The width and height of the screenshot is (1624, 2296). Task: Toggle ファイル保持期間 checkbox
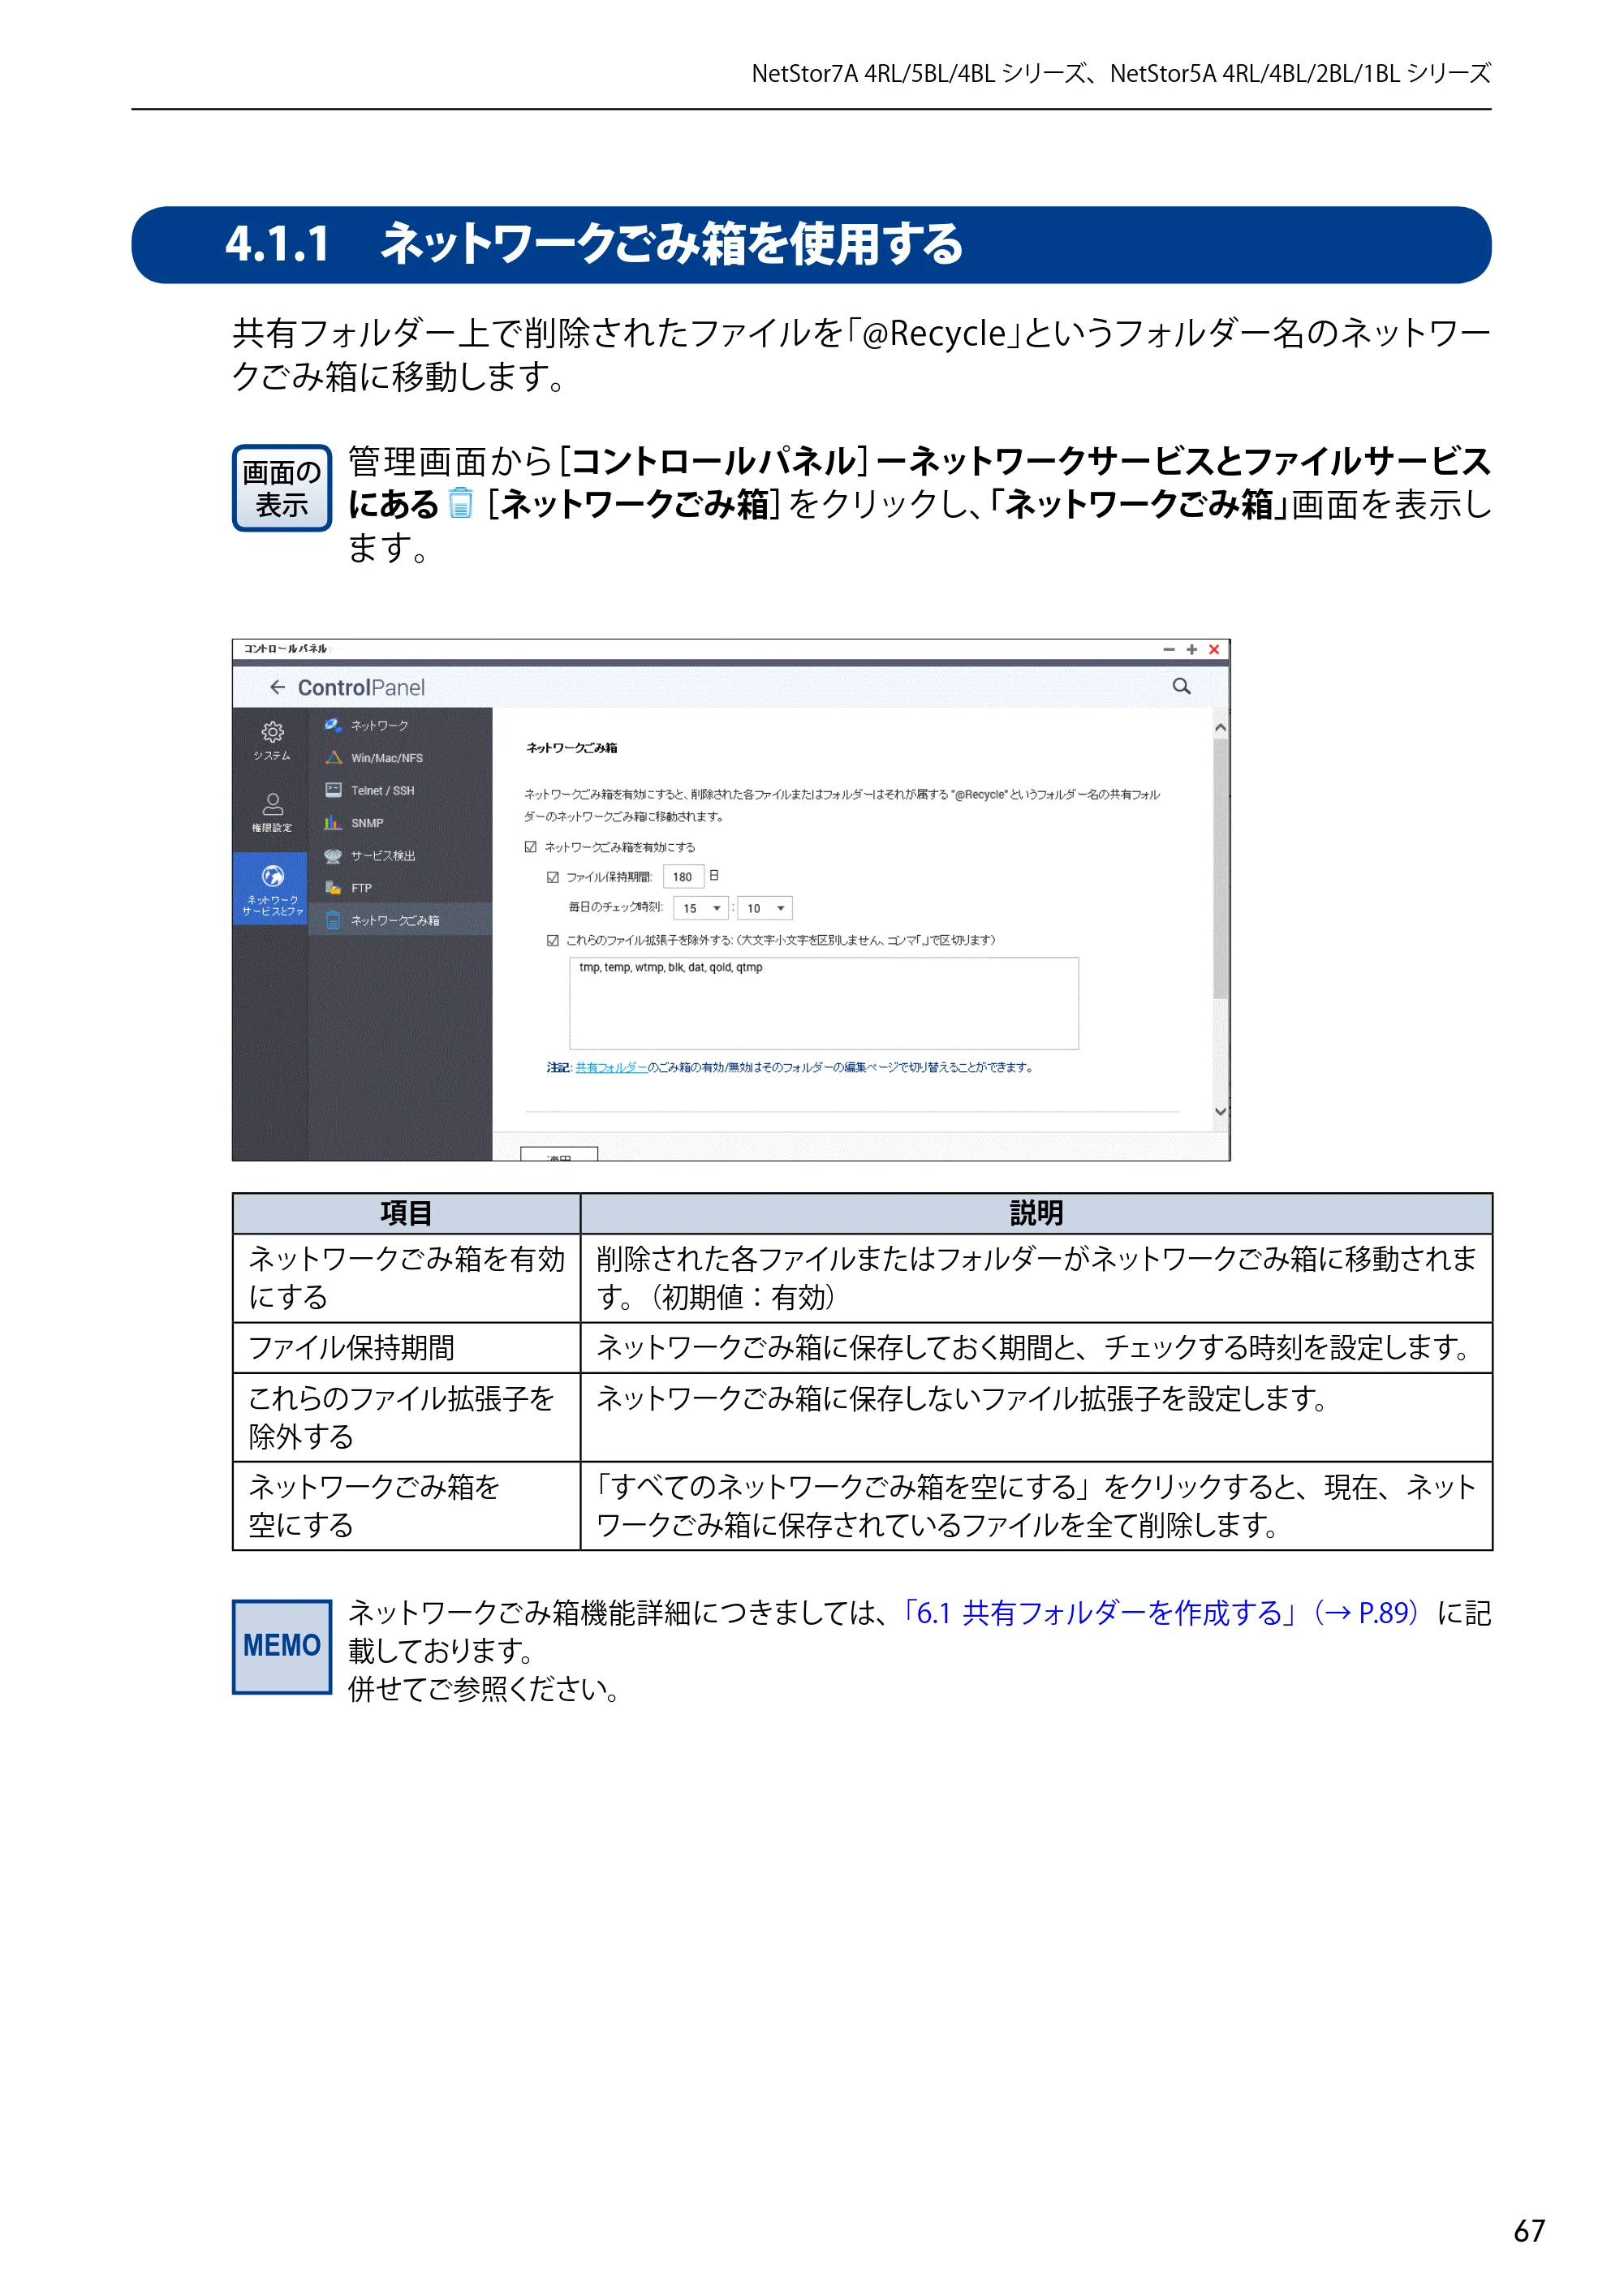(x=553, y=877)
